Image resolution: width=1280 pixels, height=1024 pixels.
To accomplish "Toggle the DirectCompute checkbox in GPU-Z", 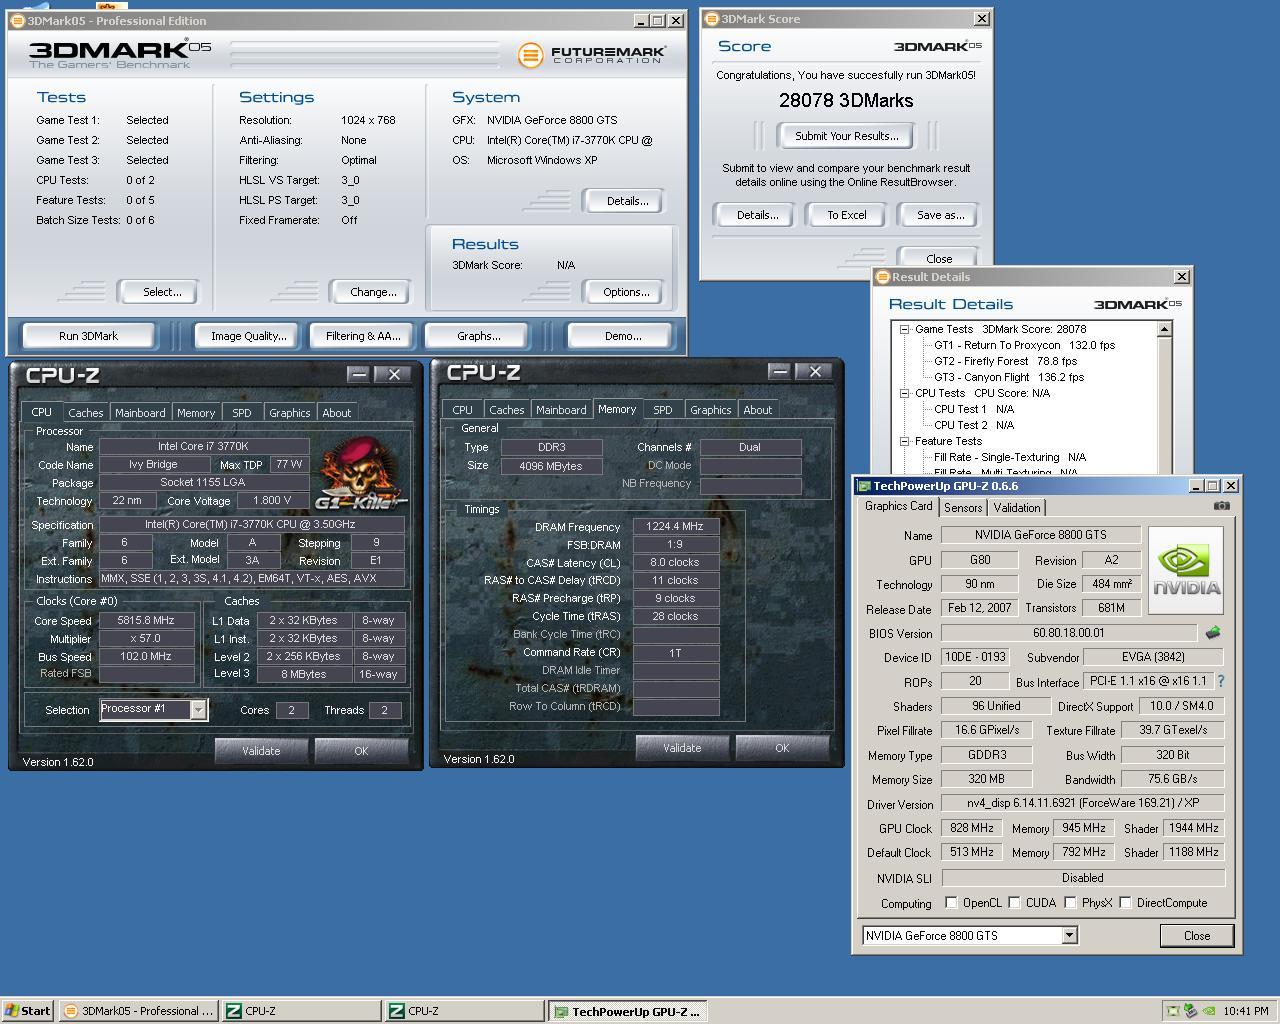I will click(x=1125, y=903).
